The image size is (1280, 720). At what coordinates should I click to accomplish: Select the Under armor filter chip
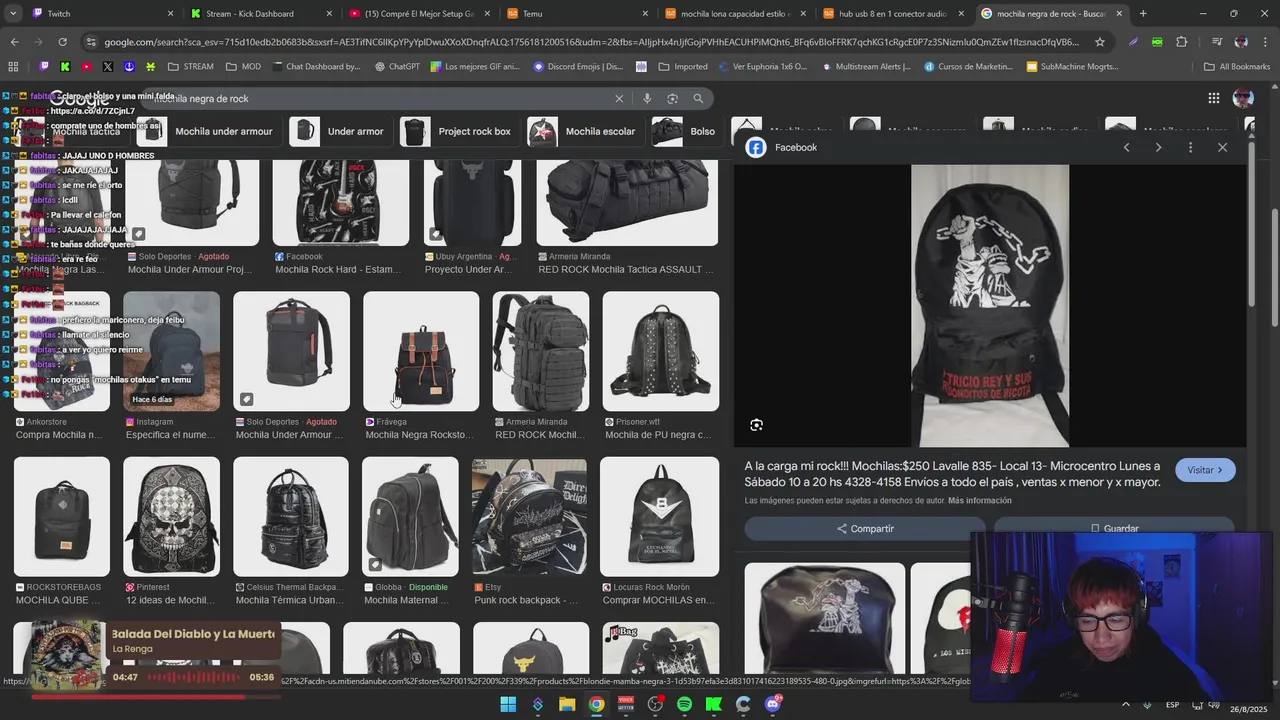pyautogui.click(x=339, y=131)
